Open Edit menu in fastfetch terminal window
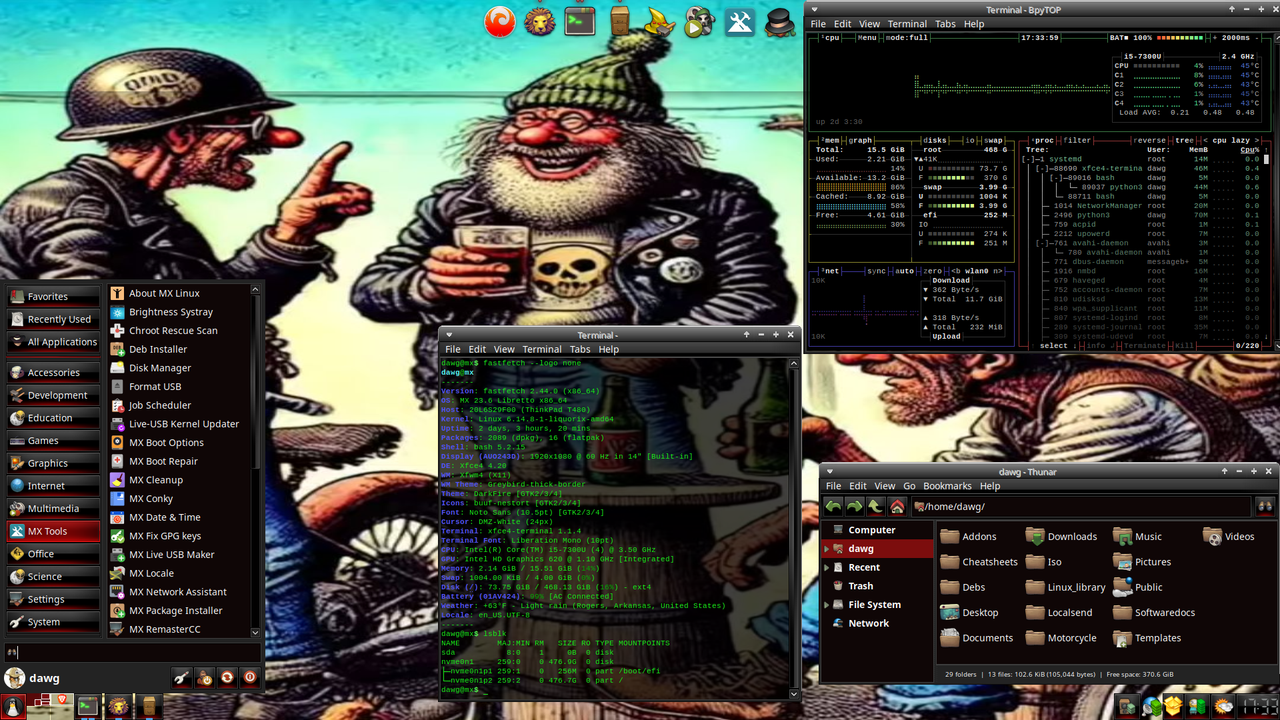Image resolution: width=1280 pixels, height=720 pixels. pyautogui.click(x=477, y=349)
